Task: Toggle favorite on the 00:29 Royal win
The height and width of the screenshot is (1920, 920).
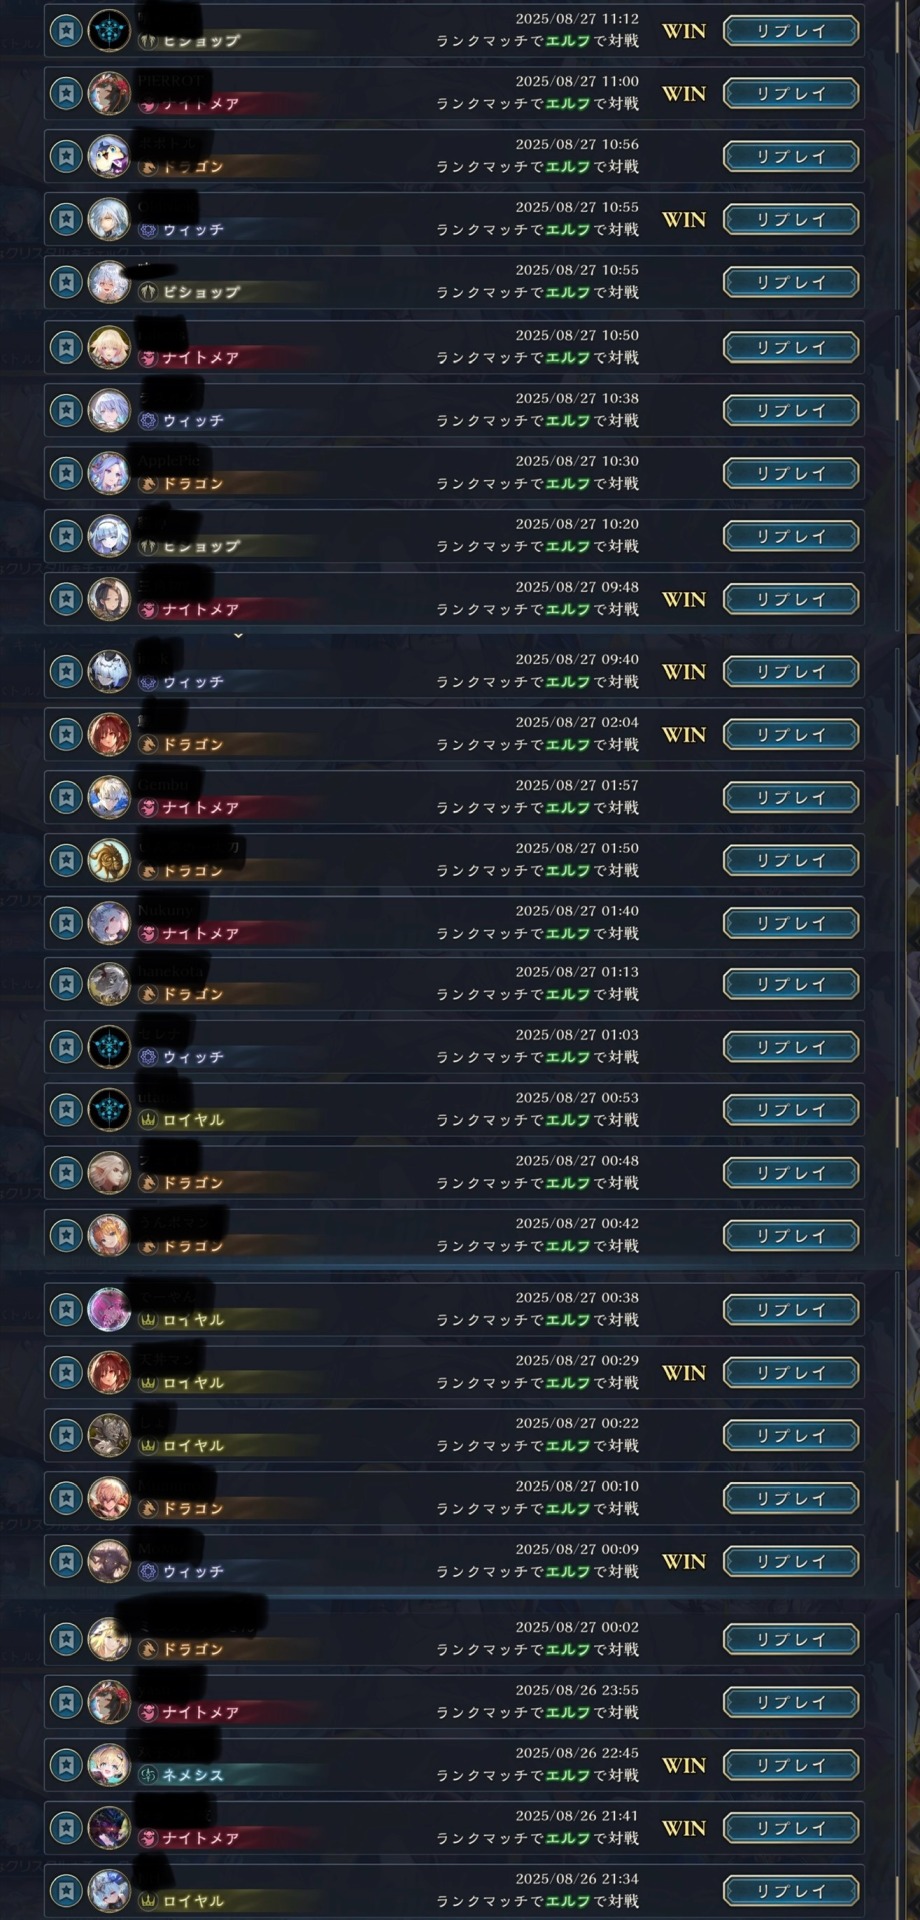Action: point(66,1373)
